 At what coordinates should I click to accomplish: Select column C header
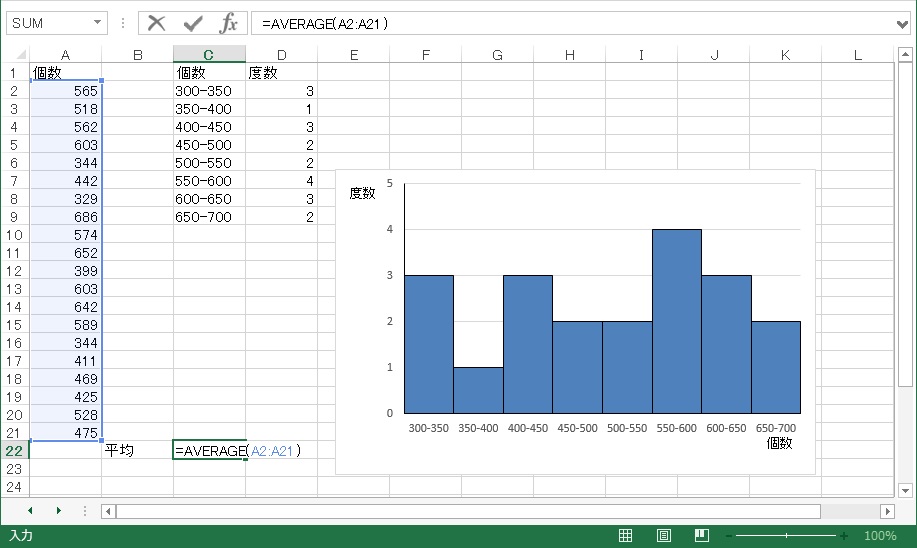point(209,54)
